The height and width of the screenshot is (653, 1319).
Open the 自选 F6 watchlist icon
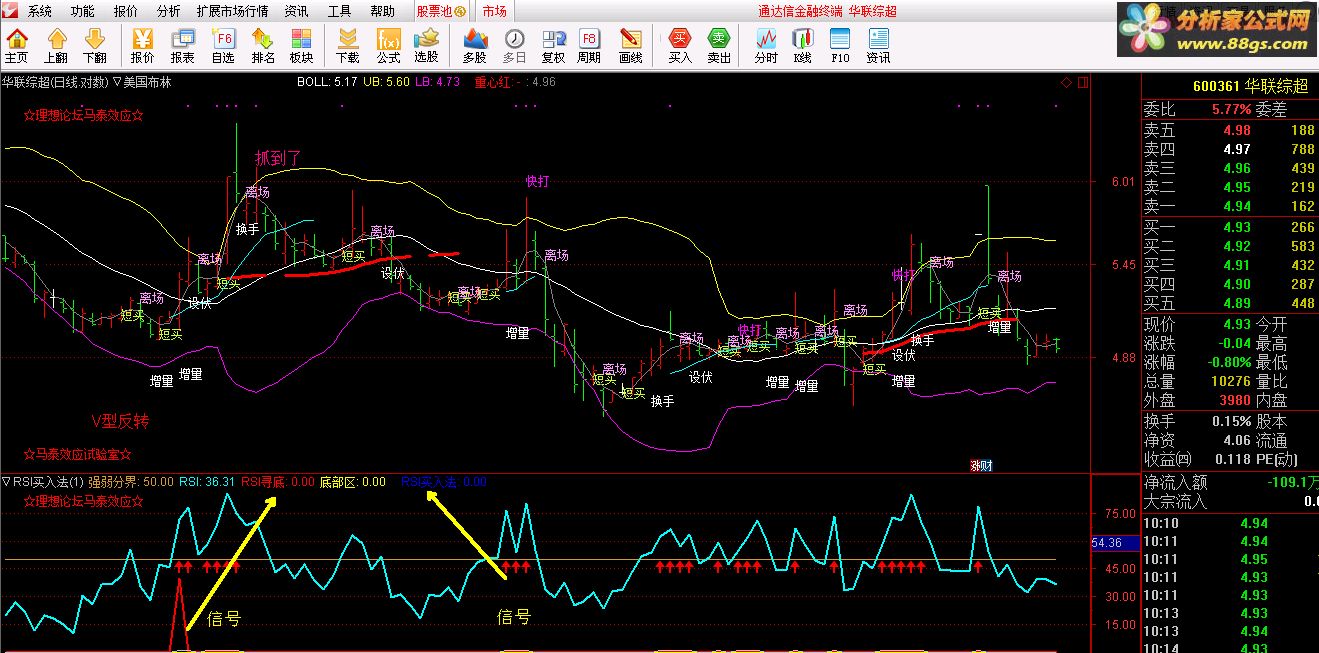(x=223, y=46)
